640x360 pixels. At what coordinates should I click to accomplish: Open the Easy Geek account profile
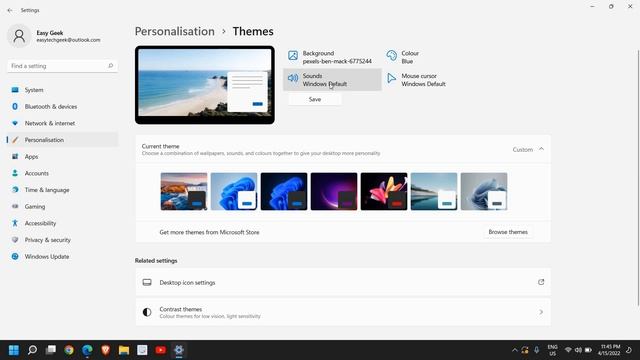(53, 36)
